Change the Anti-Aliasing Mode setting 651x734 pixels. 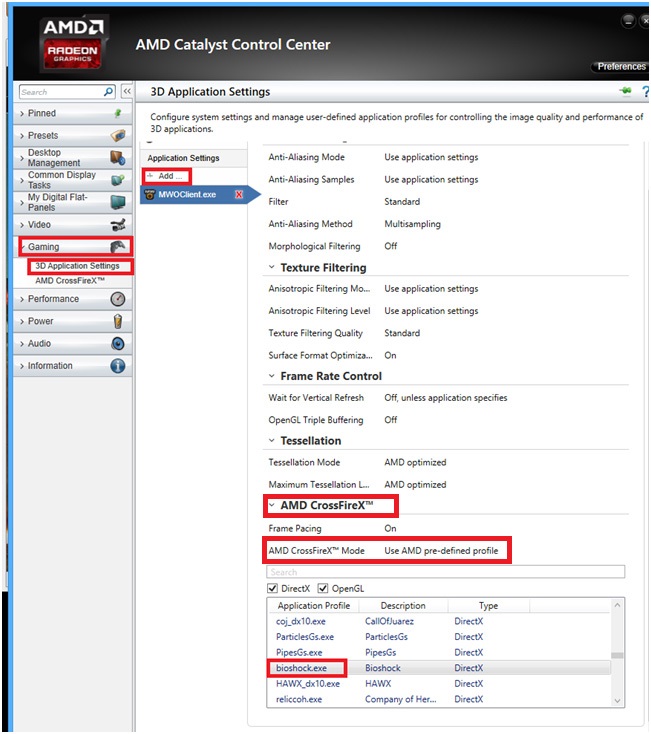(431, 157)
